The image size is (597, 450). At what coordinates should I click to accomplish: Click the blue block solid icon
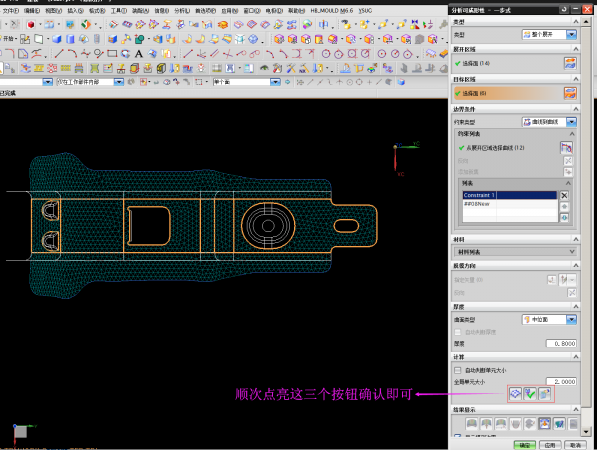57,39
